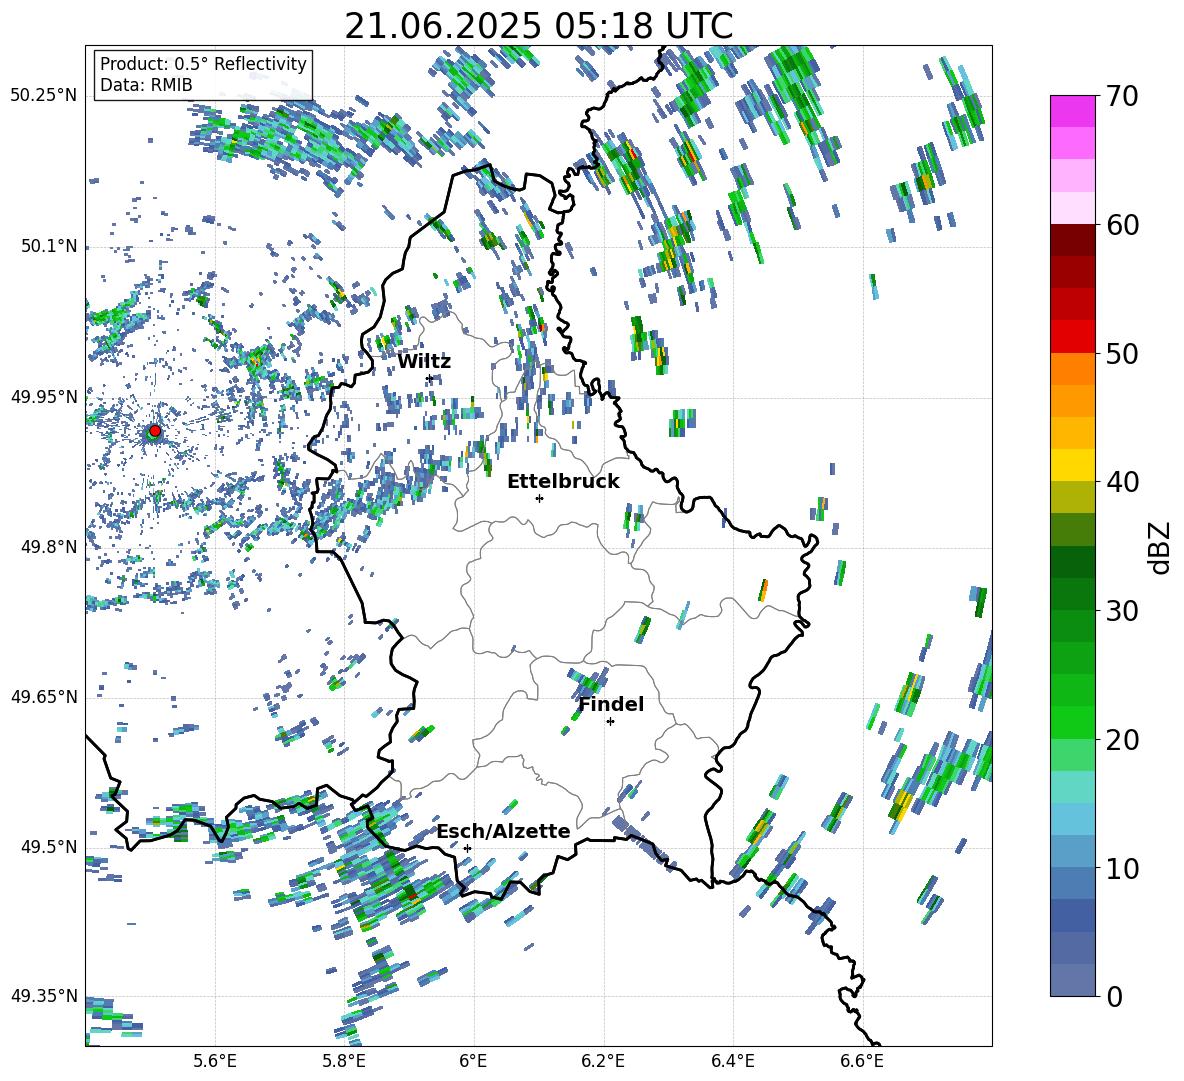
Task: Click the 50 value on the colorbar
Action: click(x=1122, y=353)
